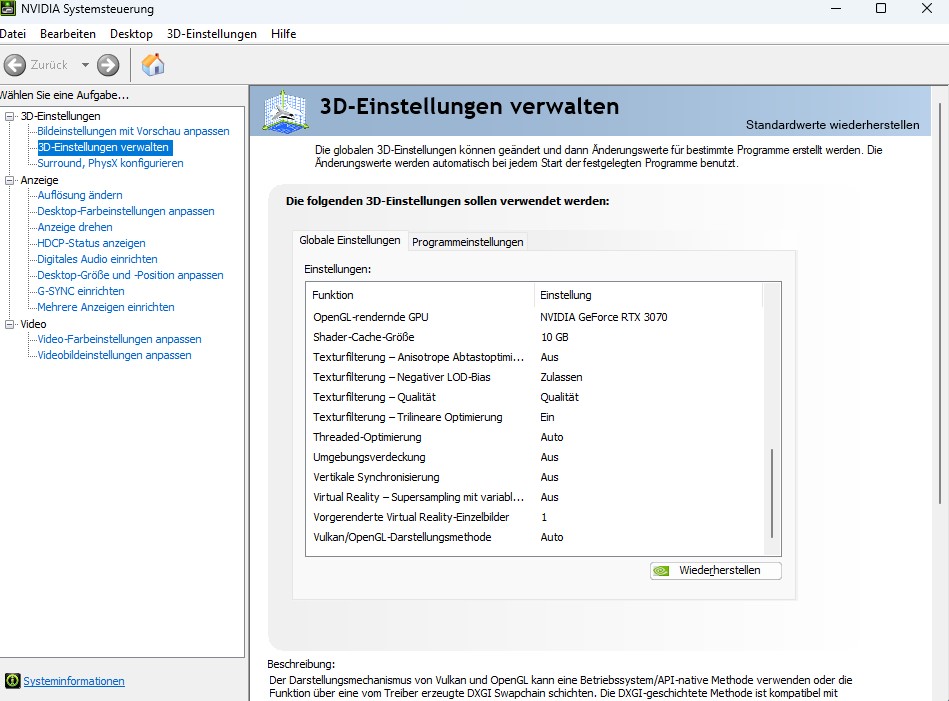Open G-SYNC einrichten

(81, 291)
